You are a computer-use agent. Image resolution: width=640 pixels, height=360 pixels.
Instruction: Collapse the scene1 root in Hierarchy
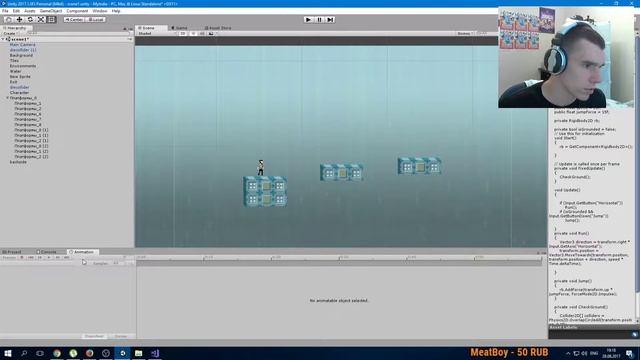(x=4, y=39)
